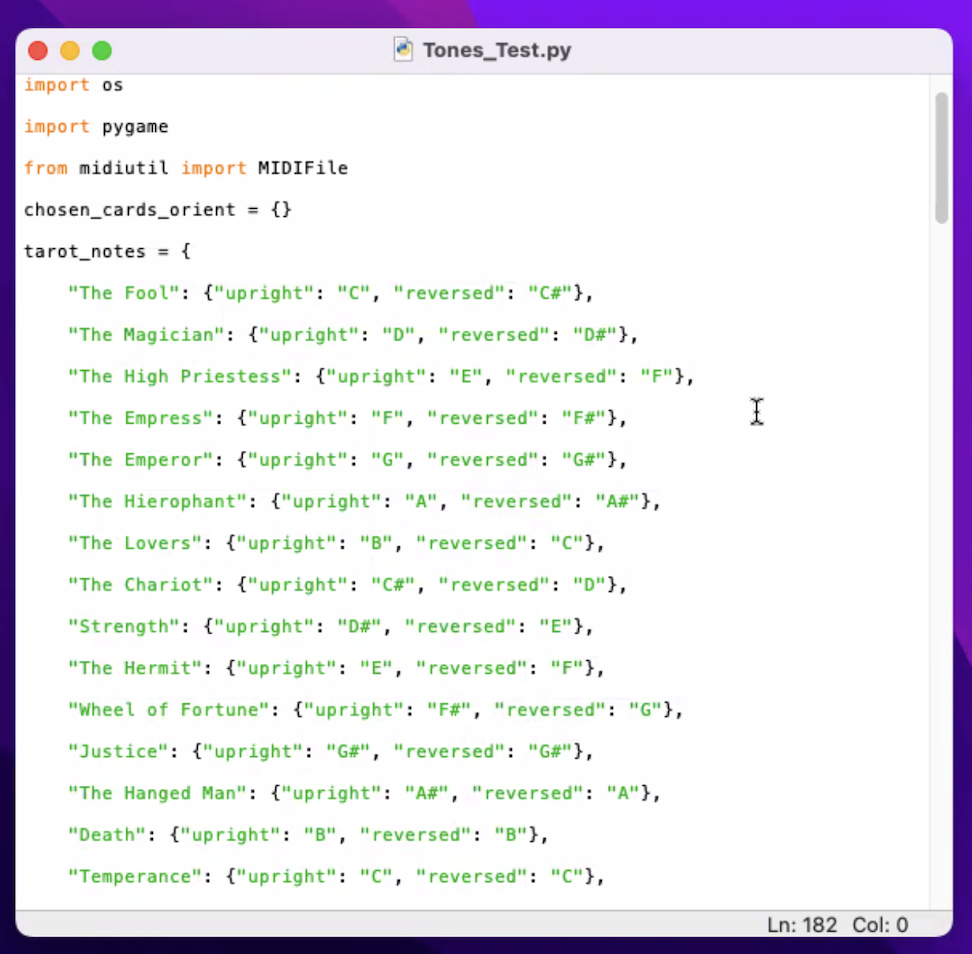Click the "The Hanged Man" dictionary key

(x=157, y=793)
